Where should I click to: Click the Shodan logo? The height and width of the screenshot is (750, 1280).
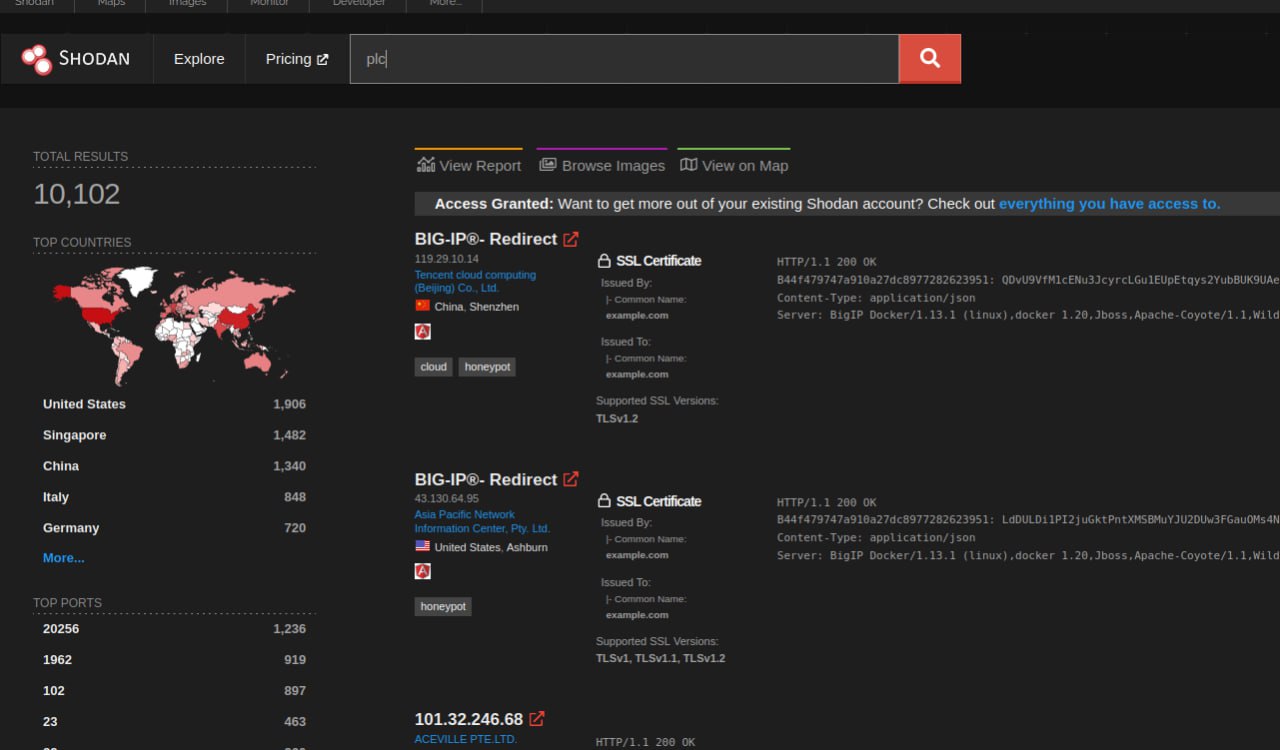(76, 59)
